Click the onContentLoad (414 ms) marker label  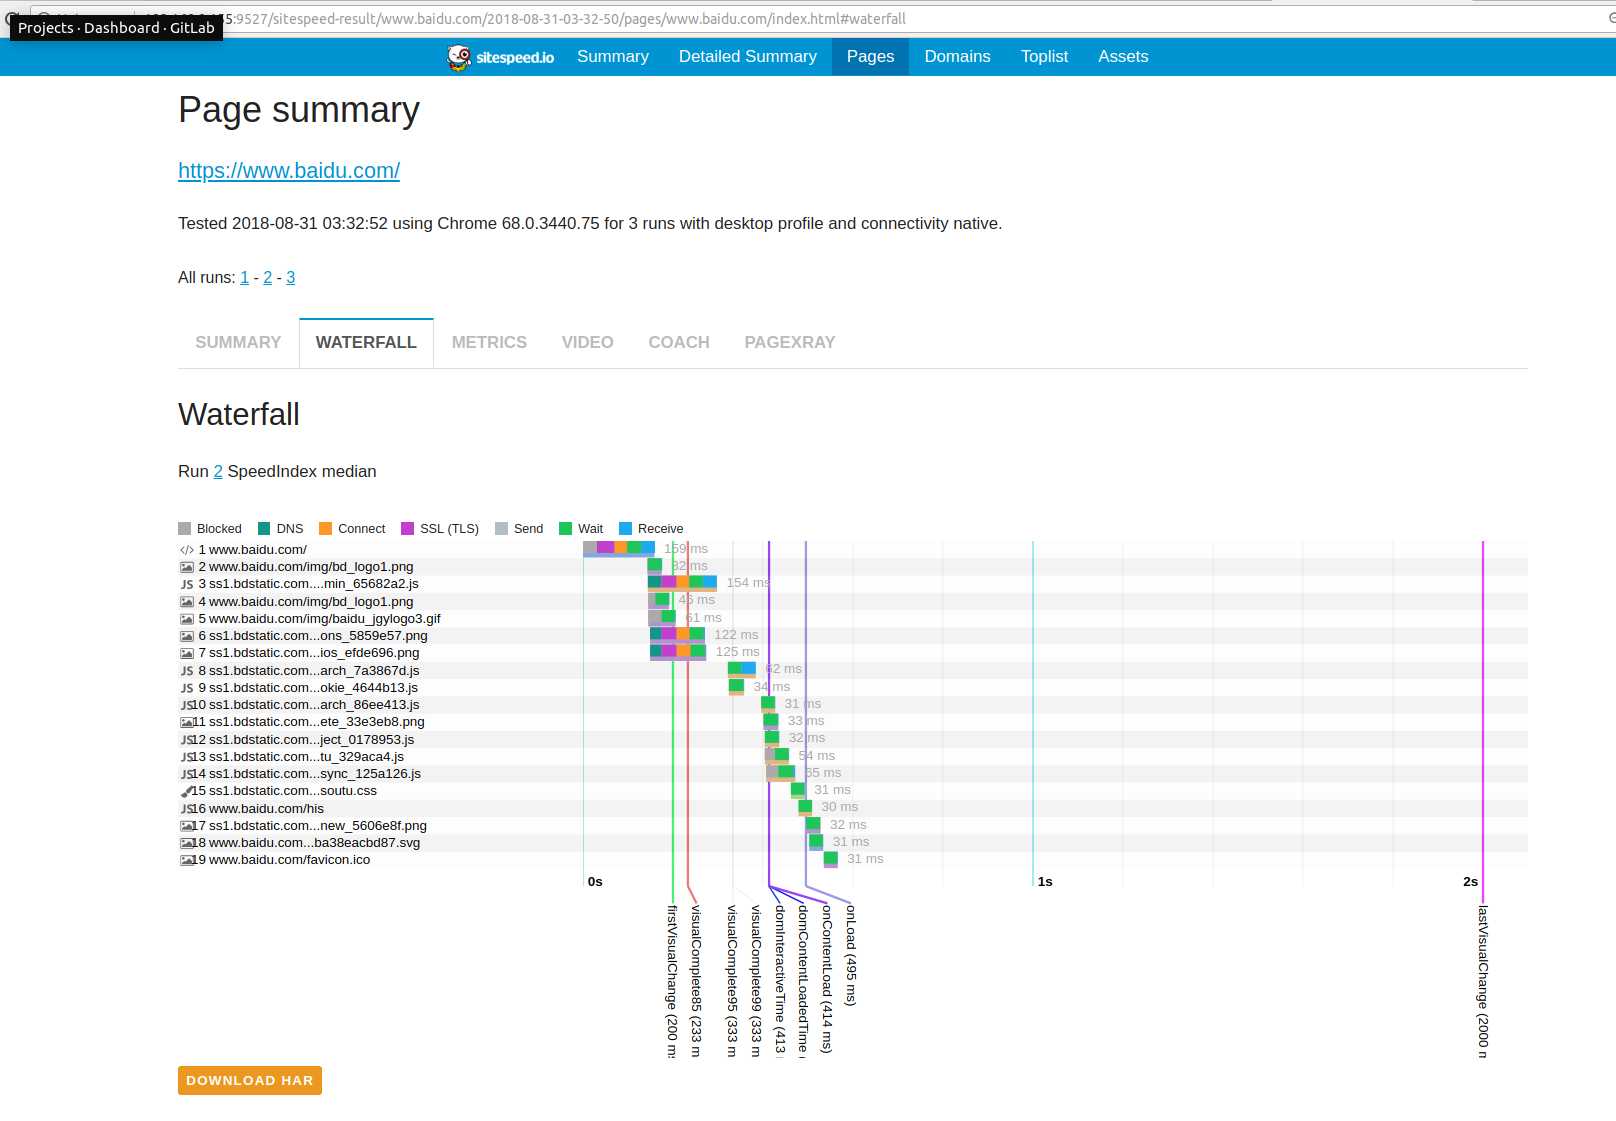coord(826,979)
